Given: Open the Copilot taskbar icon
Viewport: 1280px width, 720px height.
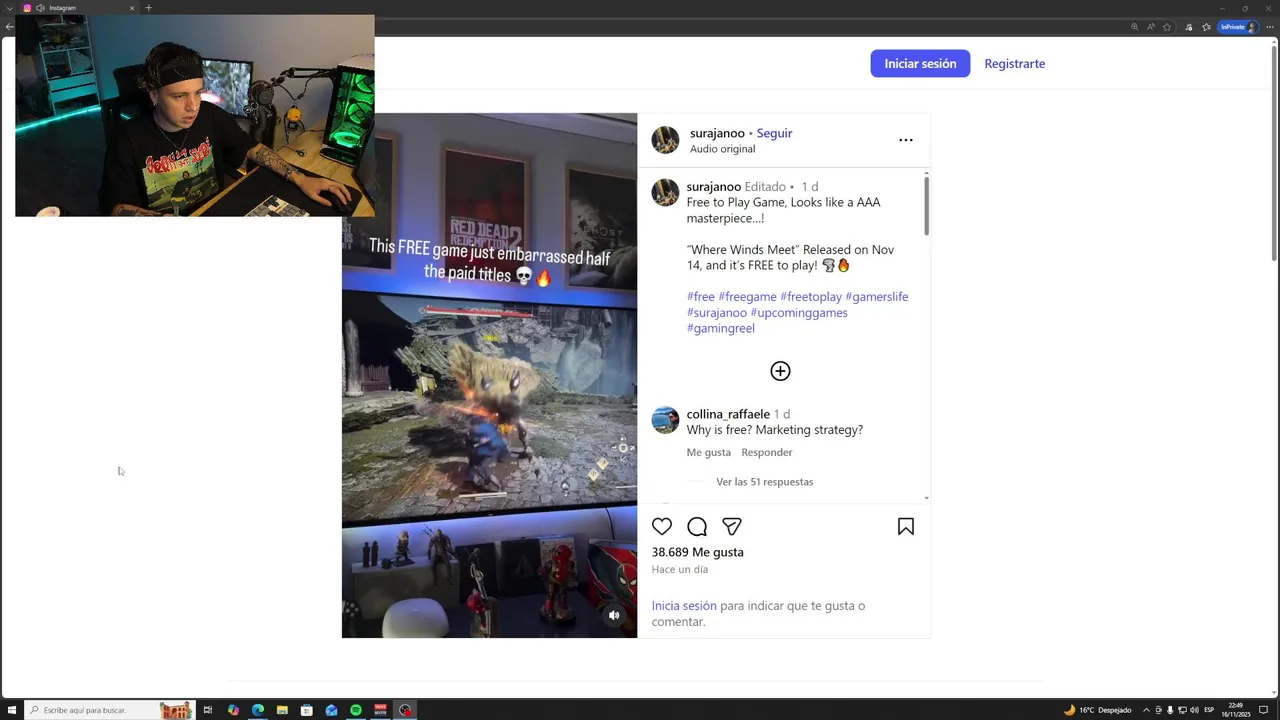Looking at the screenshot, I should 233,710.
